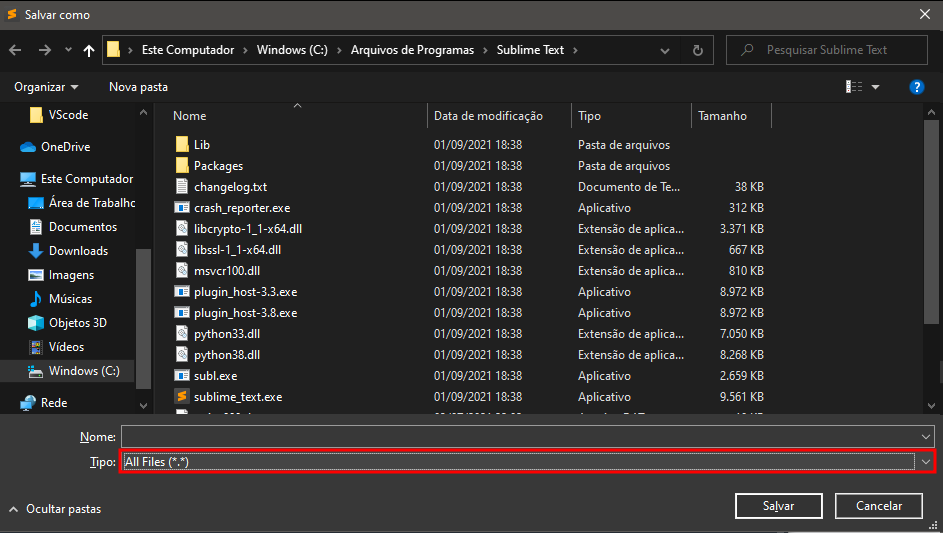Select the python33.dll file icon
The height and width of the screenshot is (533, 943).
[x=182, y=334]
